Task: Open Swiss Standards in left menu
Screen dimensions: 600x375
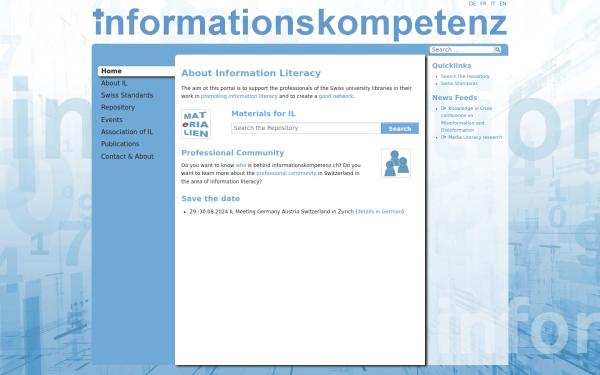Action: click(x=127, y=95)
